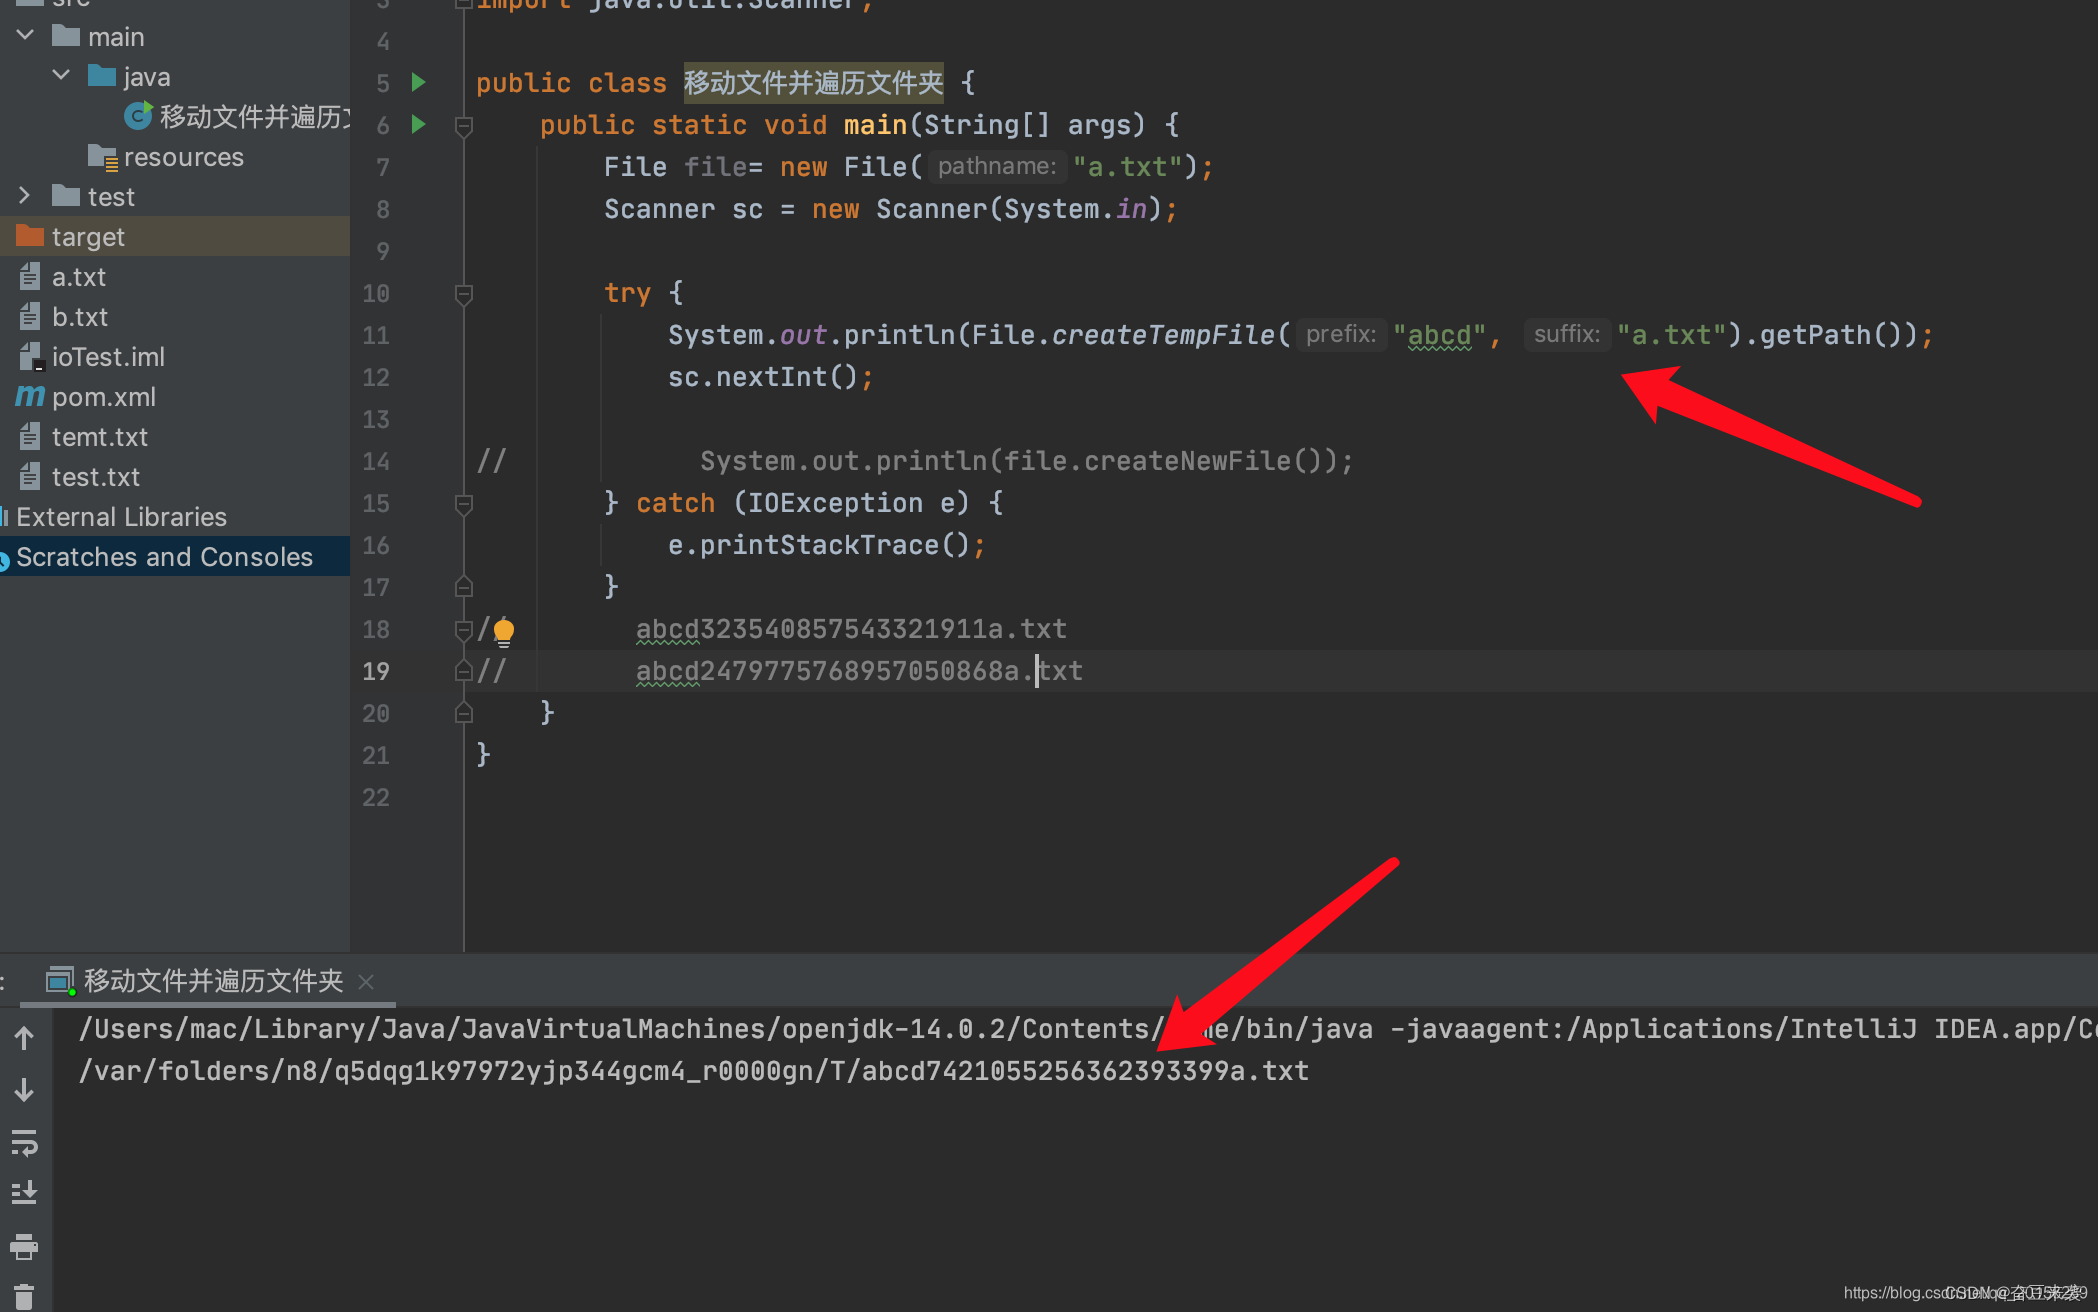2098x1312 pixels.
Task: Click the Down the Stack Trace arrow
Action: pos(24,1090)
